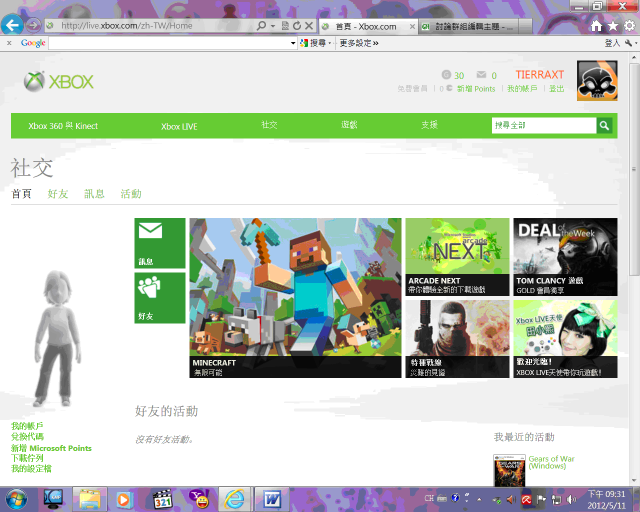The image size is (640, 512).
Task: Open the 社交 navigation menu
Action: pos(269,125)
